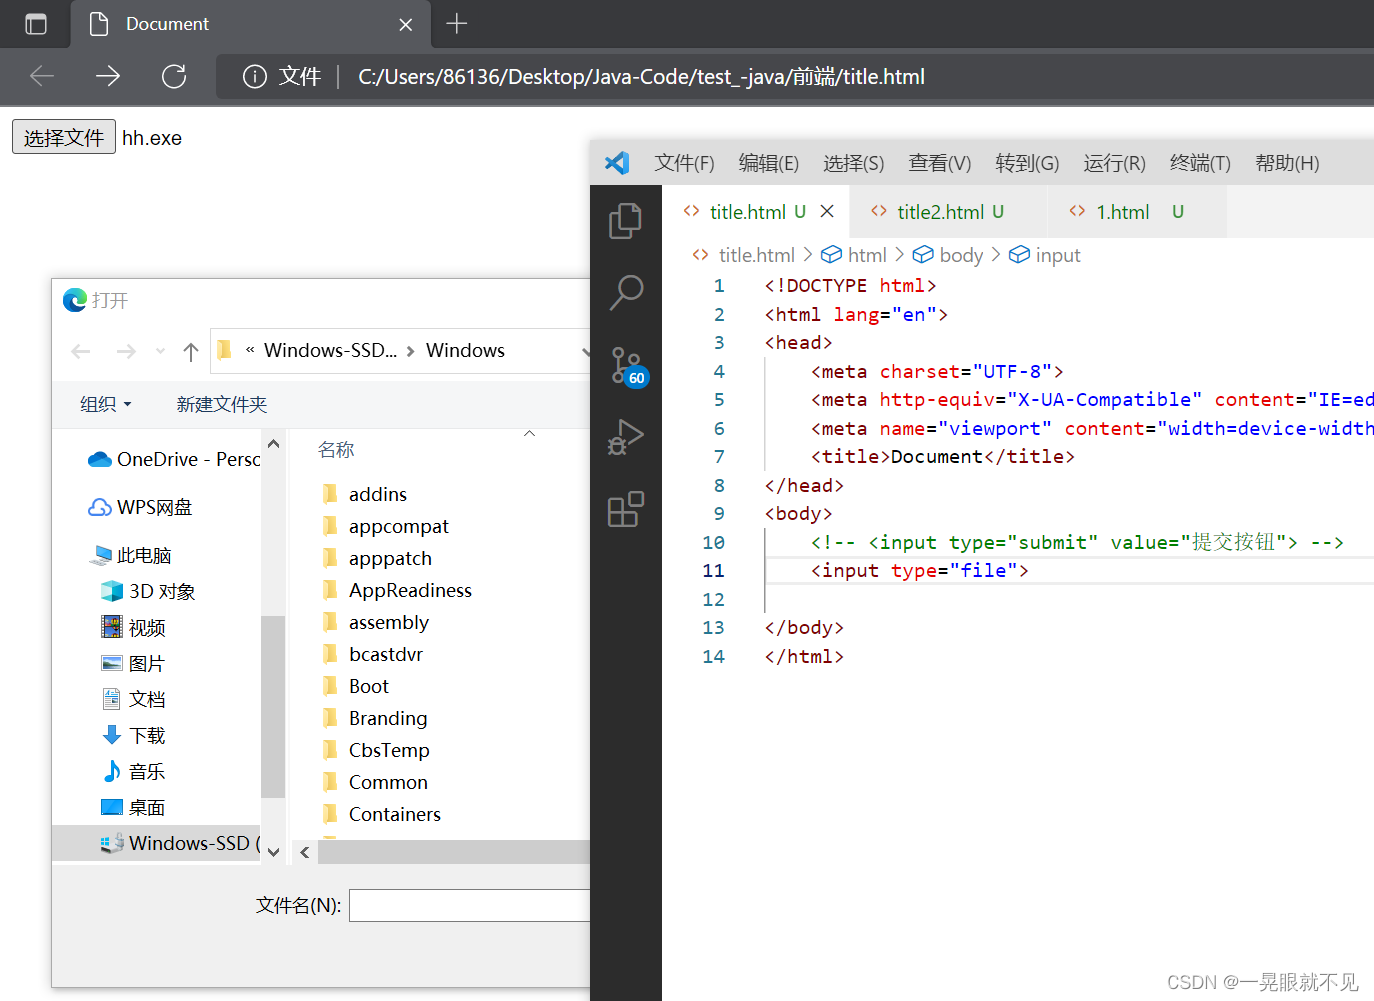Click the dialog back arrow
Image resolution: width=1374 pixels, height=1001 pixels.
tap(81, 351)
